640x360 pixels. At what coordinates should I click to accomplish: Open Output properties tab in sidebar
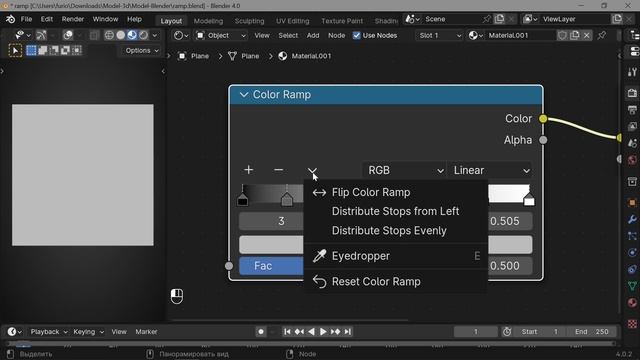(632, 110)
